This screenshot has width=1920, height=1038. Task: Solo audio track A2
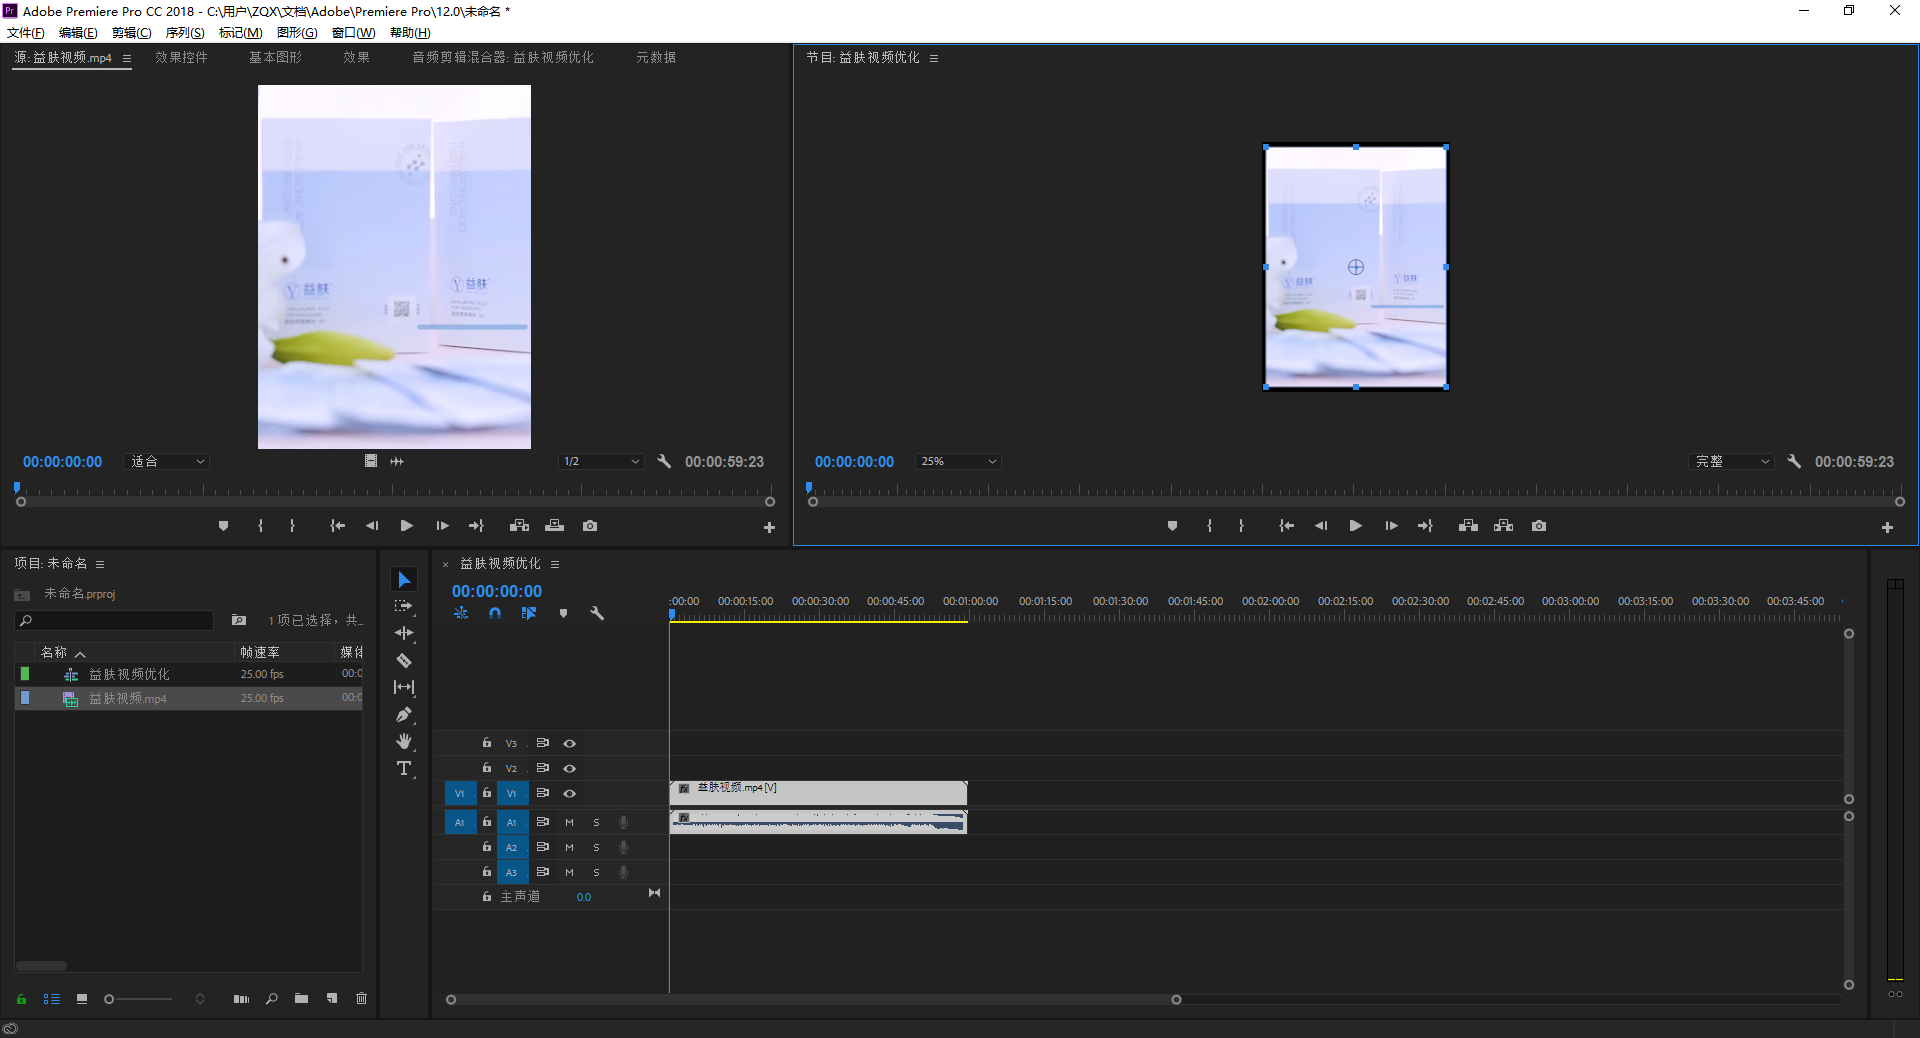tap(596, 847)
